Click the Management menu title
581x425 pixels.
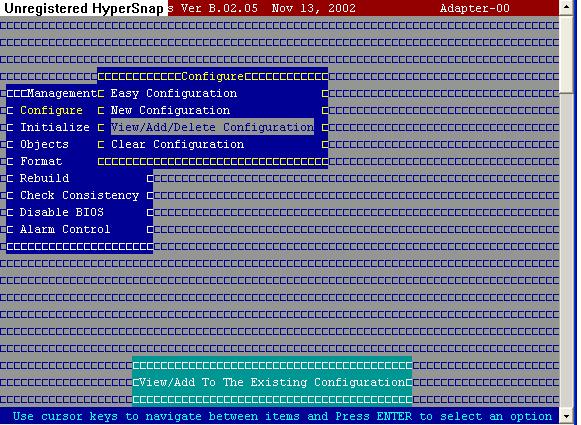62,93
